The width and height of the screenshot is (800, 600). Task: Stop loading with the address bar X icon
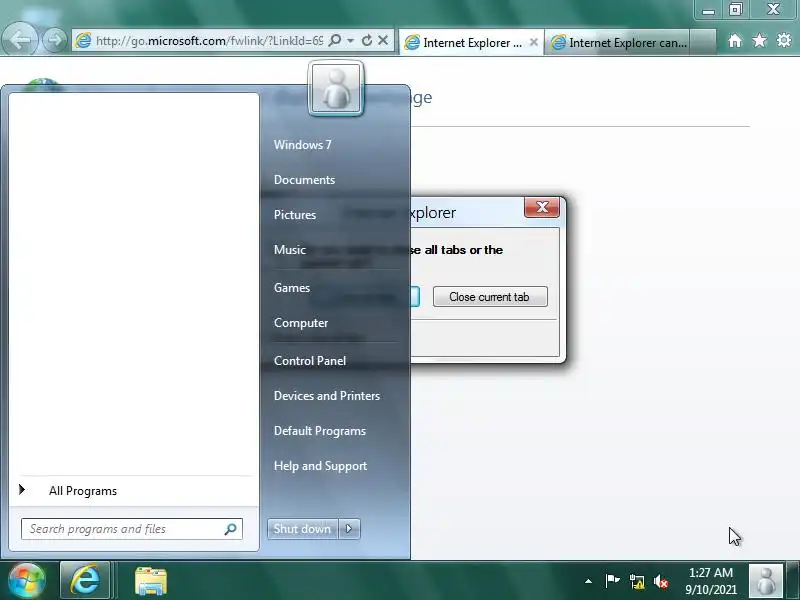383,40
